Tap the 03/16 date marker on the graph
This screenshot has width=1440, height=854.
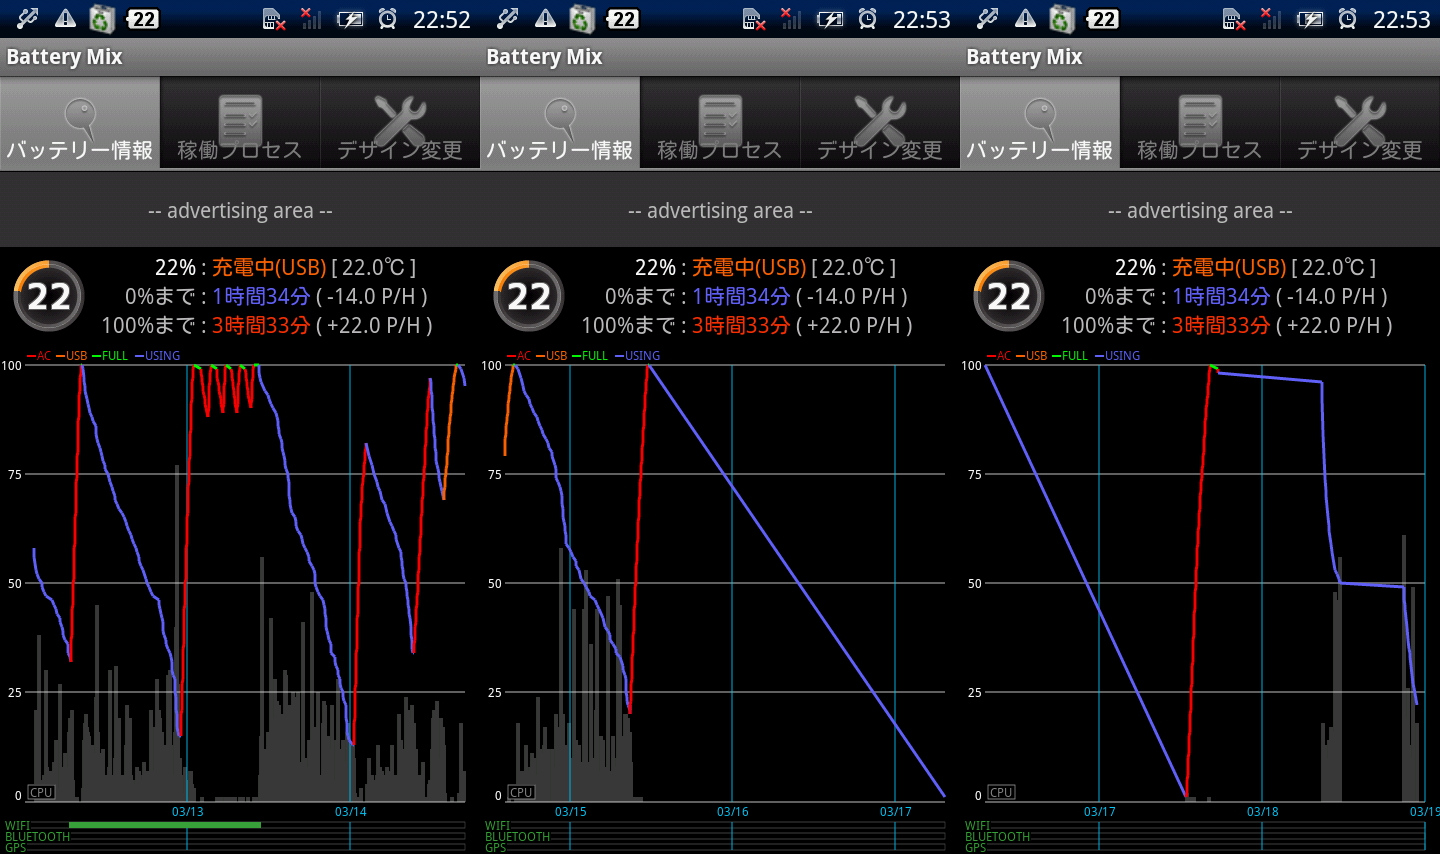(x=732, y=812)
